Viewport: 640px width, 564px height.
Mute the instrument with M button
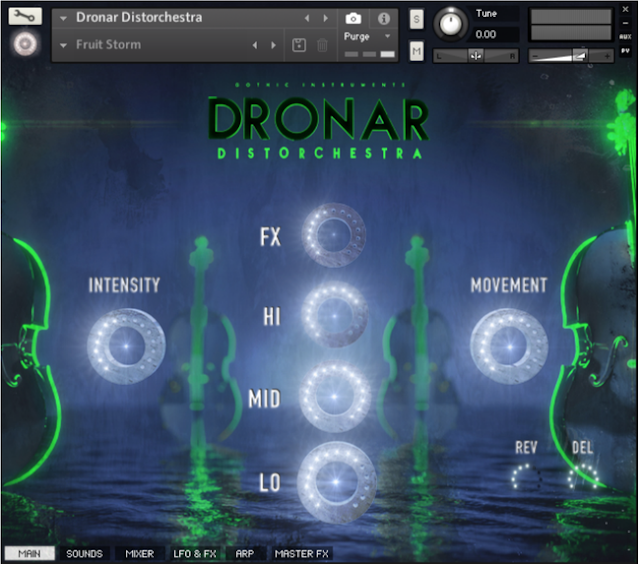coord(416,51)
